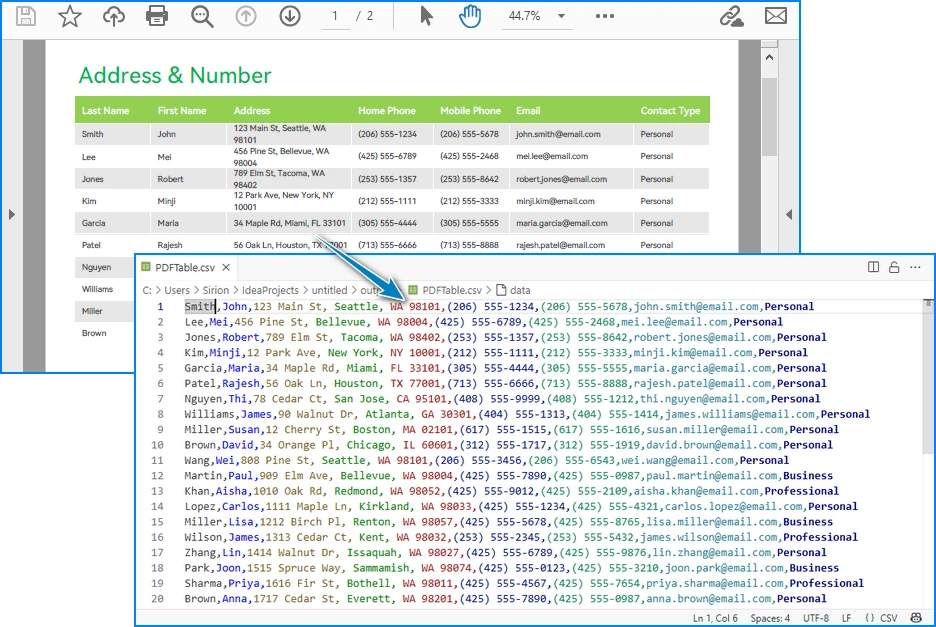Screen dimensions: 936x627
Task: Open the search magnifier tool
Action: [200, 15]
